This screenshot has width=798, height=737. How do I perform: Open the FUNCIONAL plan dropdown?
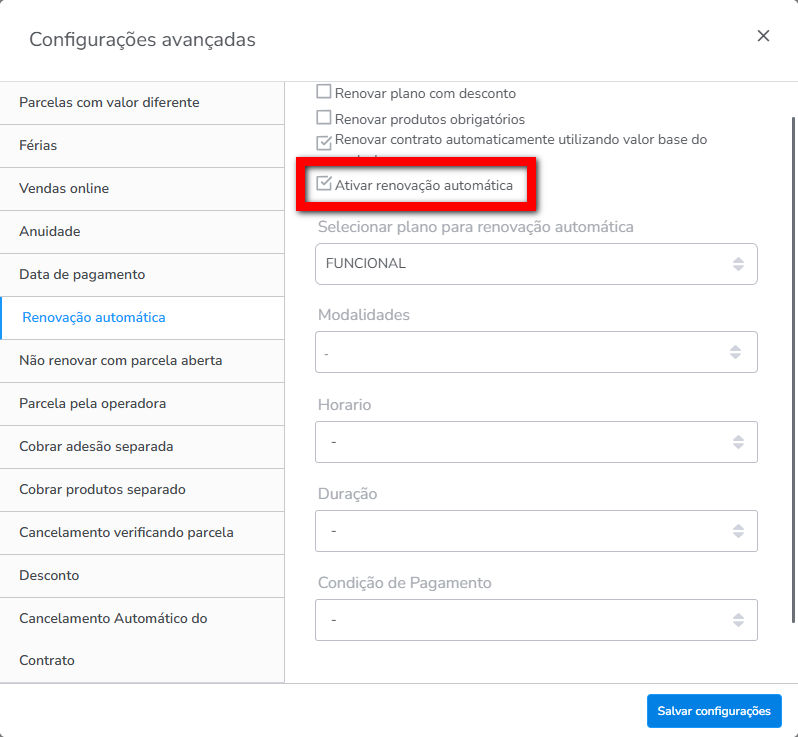[x=535, y=264]
